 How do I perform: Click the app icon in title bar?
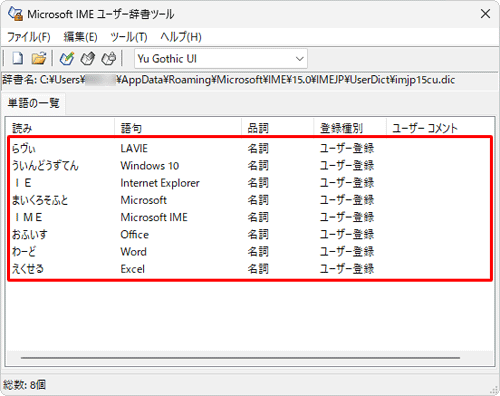pyautogui.click(x=15, y=14)
